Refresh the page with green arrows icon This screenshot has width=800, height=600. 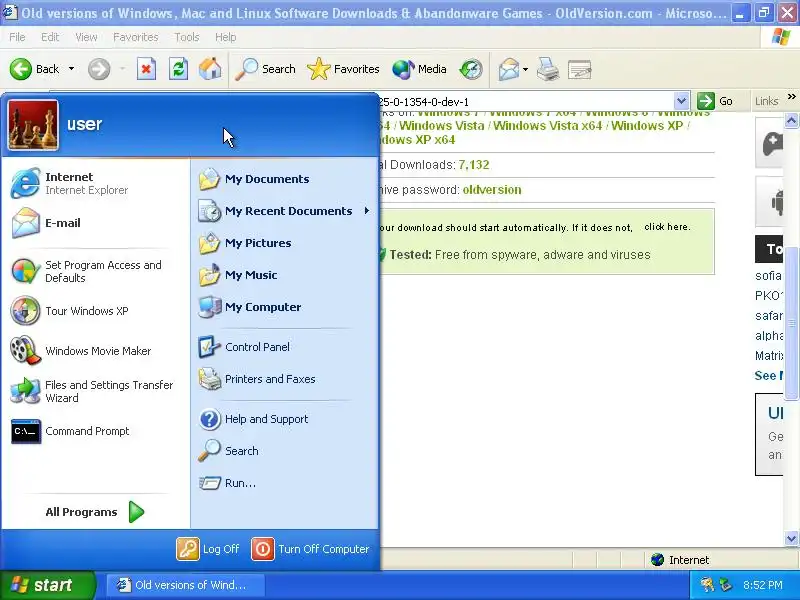click(178, 69)
